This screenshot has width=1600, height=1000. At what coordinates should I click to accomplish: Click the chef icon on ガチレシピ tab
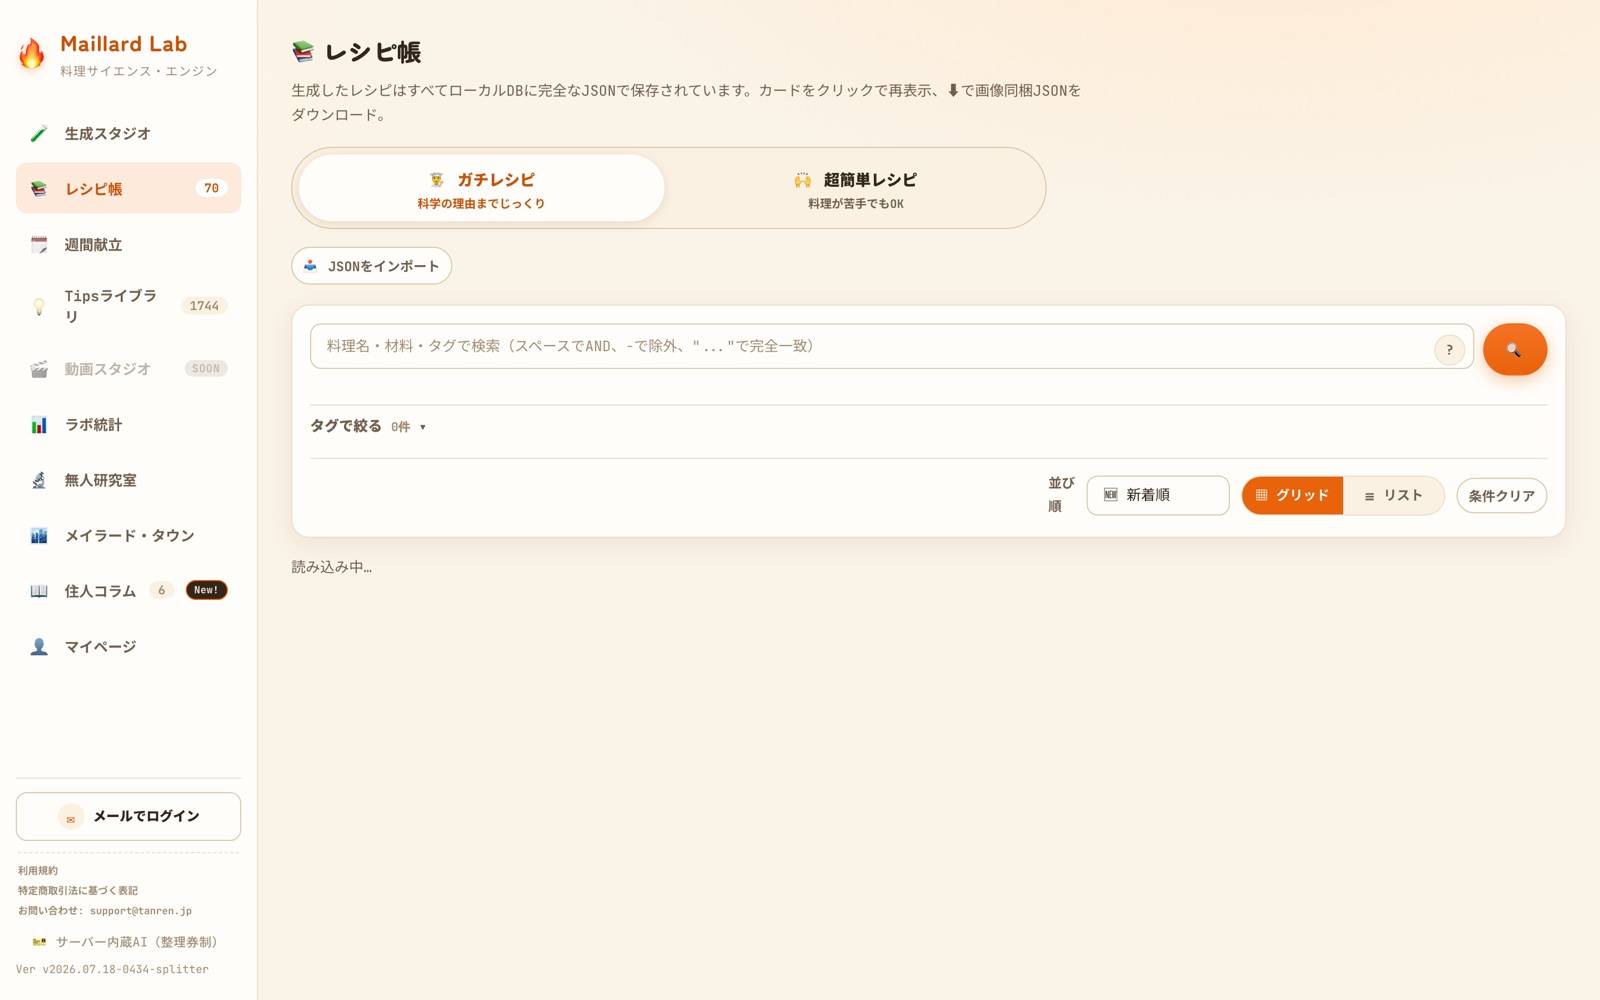pyautogui.click(x=437, y=180)
